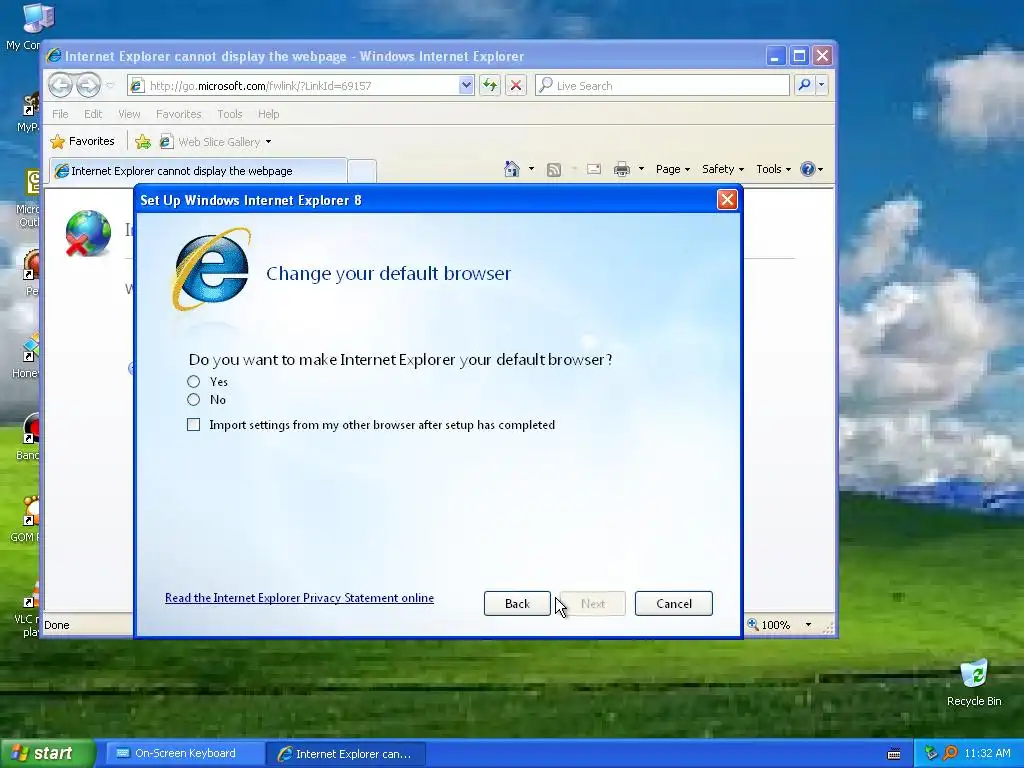This screenshot has width=1024, height=768.
Task: Open a new blank tab
Action: point(362,171)
